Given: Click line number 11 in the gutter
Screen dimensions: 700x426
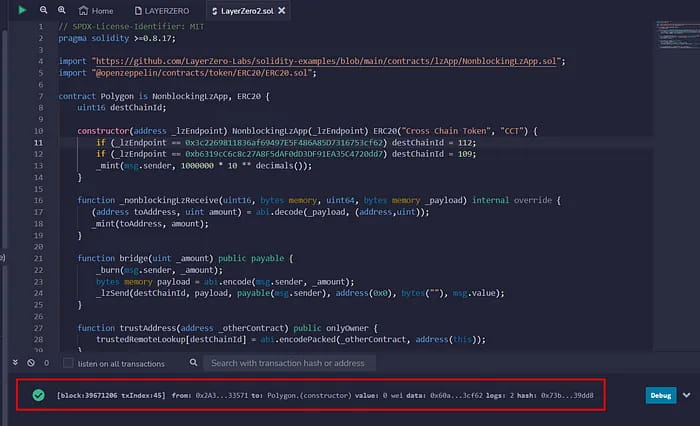Looking at the screenshot, I should tap(38, 142).
